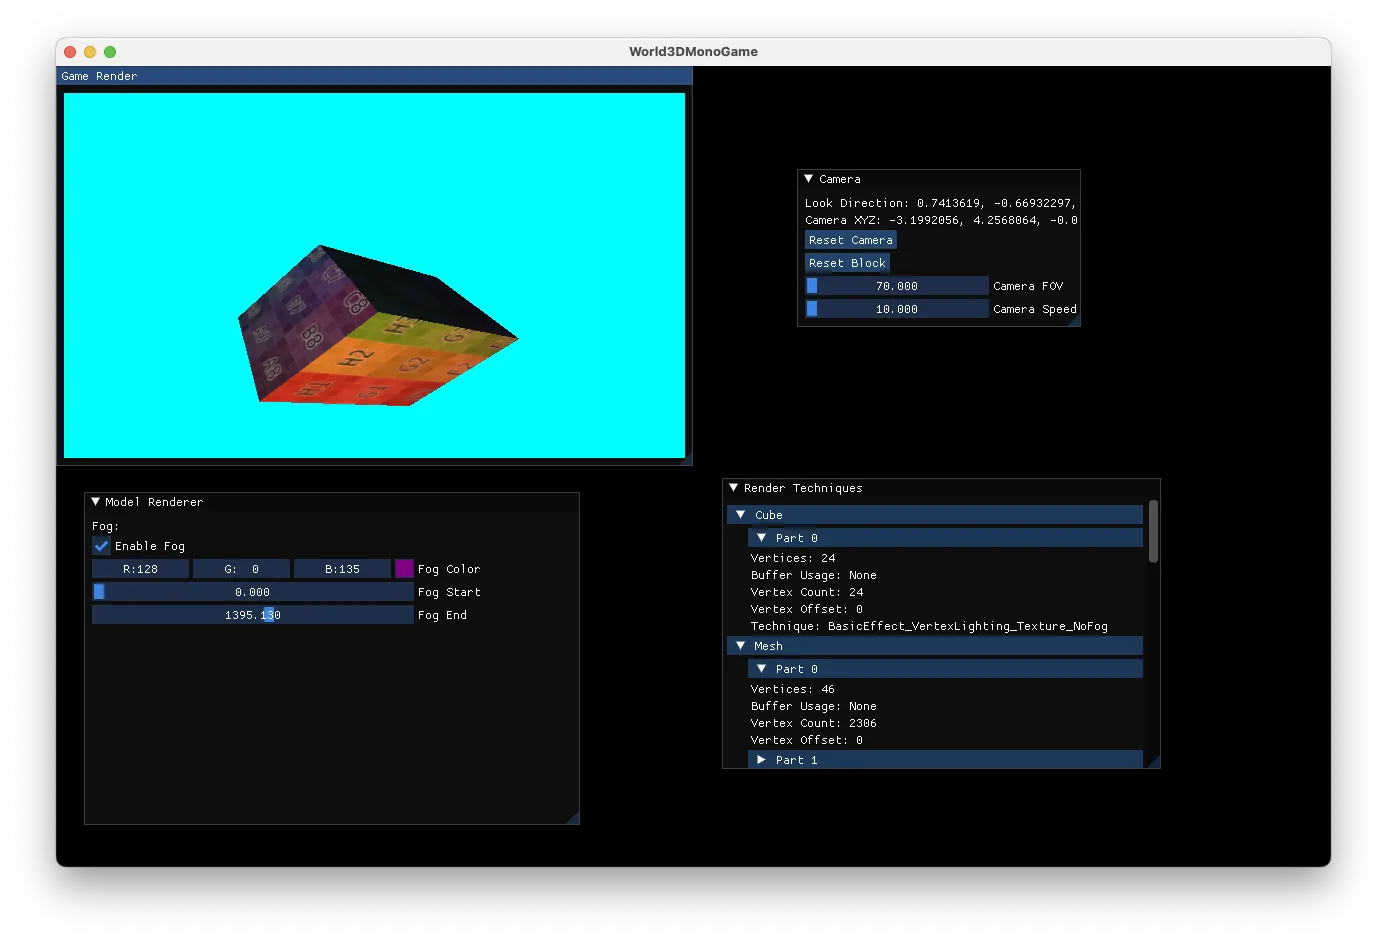Click the Camera XYZ text line

[x=941, y=220]
